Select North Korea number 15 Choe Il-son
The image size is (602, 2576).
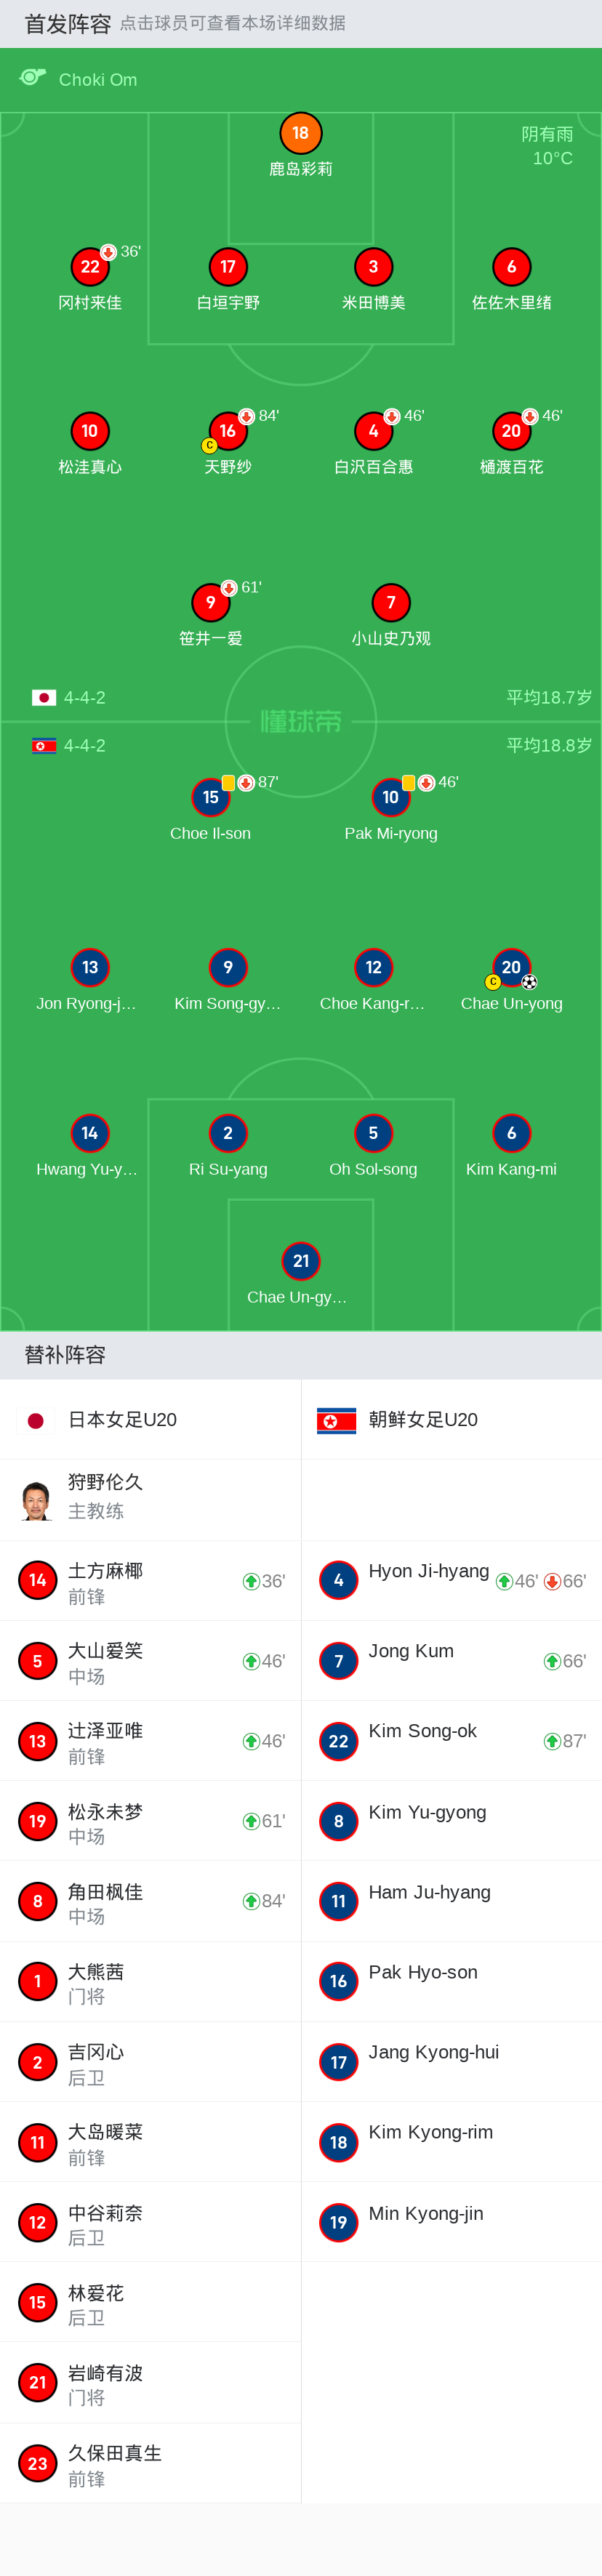point(210,797)
